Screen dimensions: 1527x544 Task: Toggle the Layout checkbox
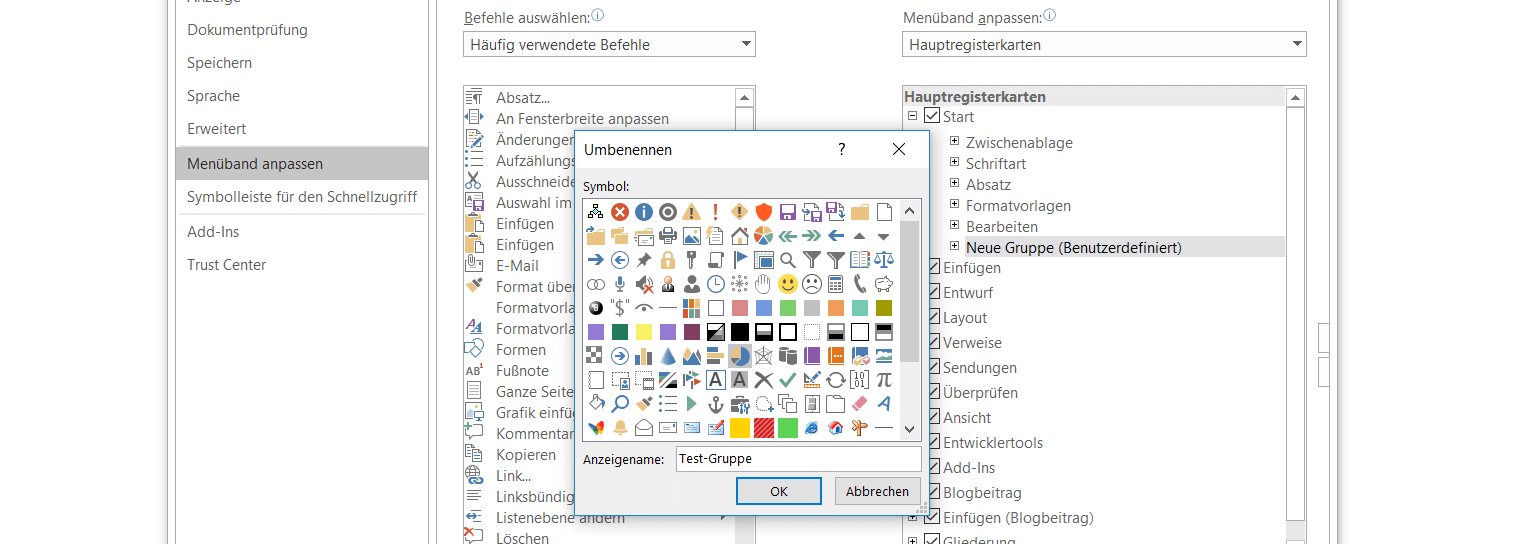coord(934,318)
